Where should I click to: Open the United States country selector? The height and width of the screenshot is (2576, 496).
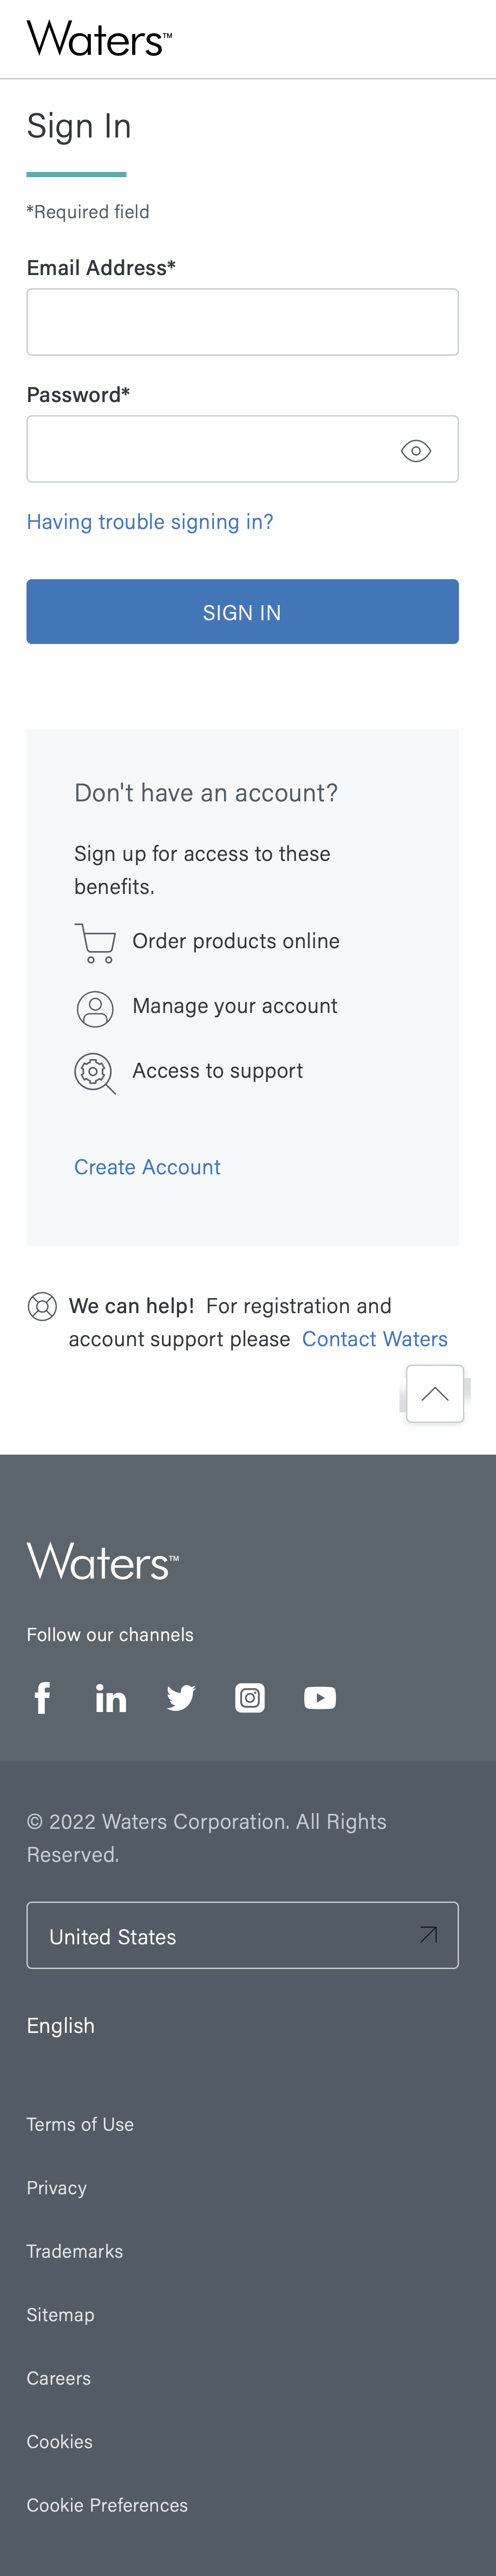242,1935
